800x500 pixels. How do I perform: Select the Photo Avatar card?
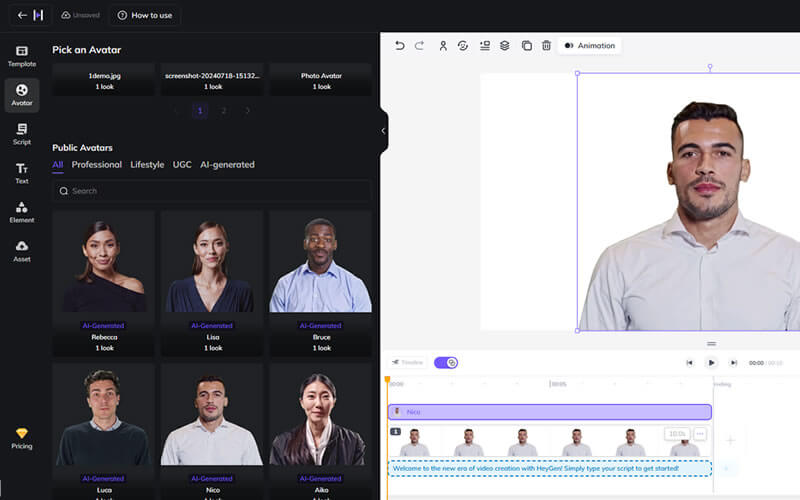pos(321,80)
